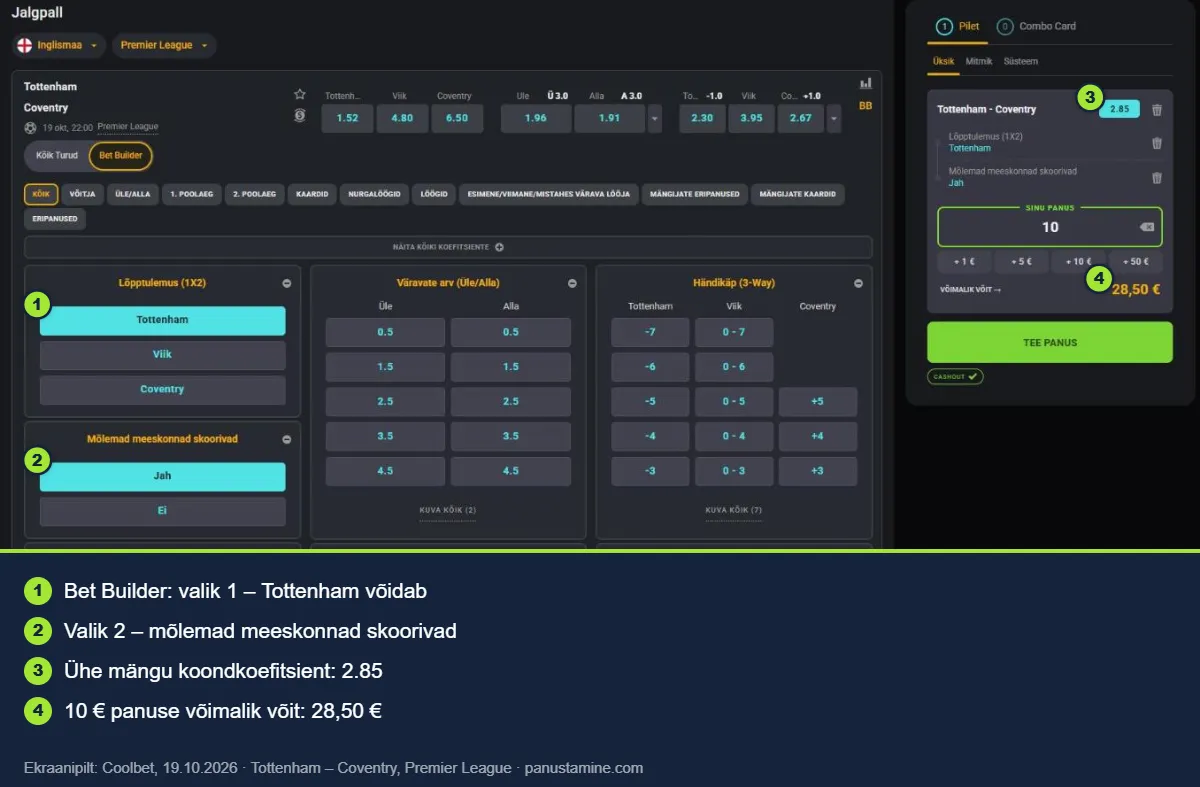Click the plus icon in Näita kõiki koefitsiente
The image size is (1200, 787).
(499, 247)
